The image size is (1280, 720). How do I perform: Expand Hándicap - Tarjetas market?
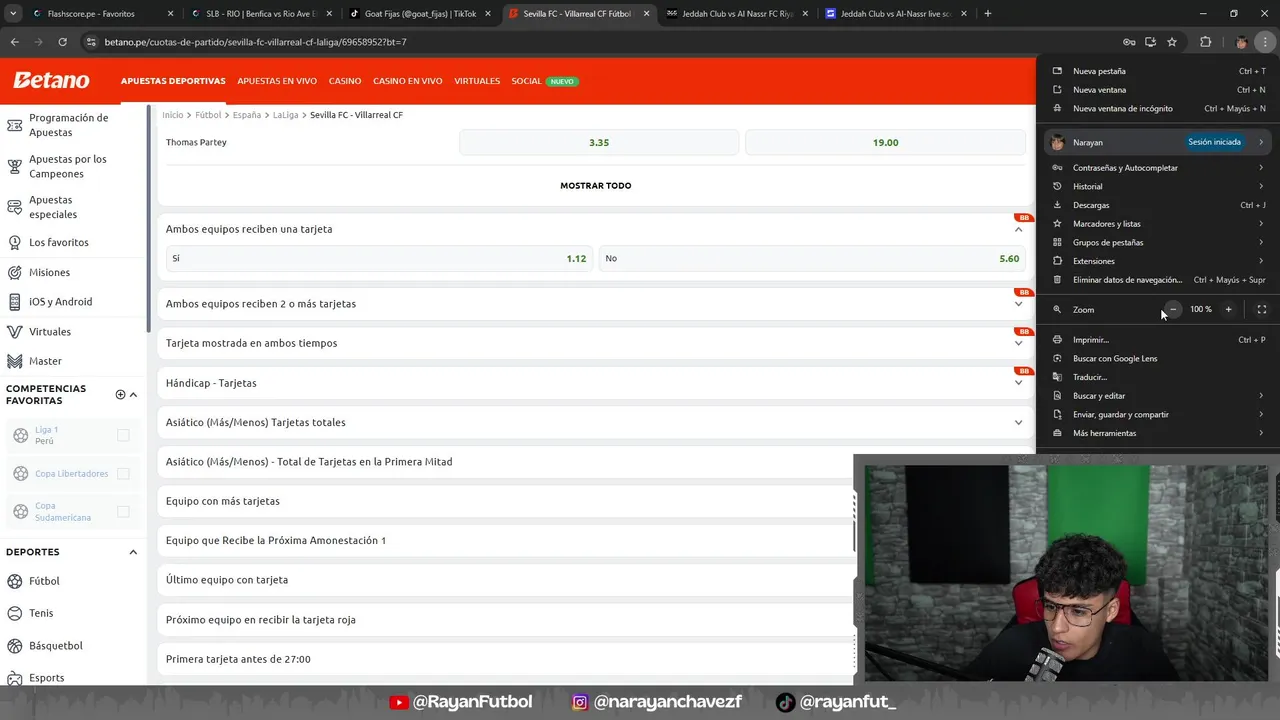(x=1018, y=382)
